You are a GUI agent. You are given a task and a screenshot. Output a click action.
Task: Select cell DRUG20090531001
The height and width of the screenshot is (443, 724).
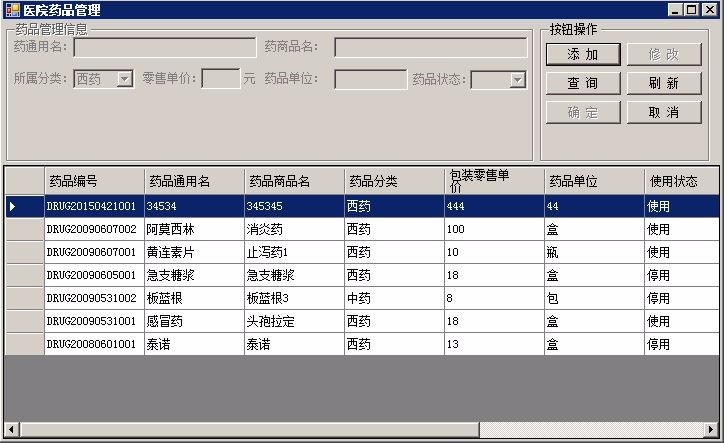coord(95,321)
